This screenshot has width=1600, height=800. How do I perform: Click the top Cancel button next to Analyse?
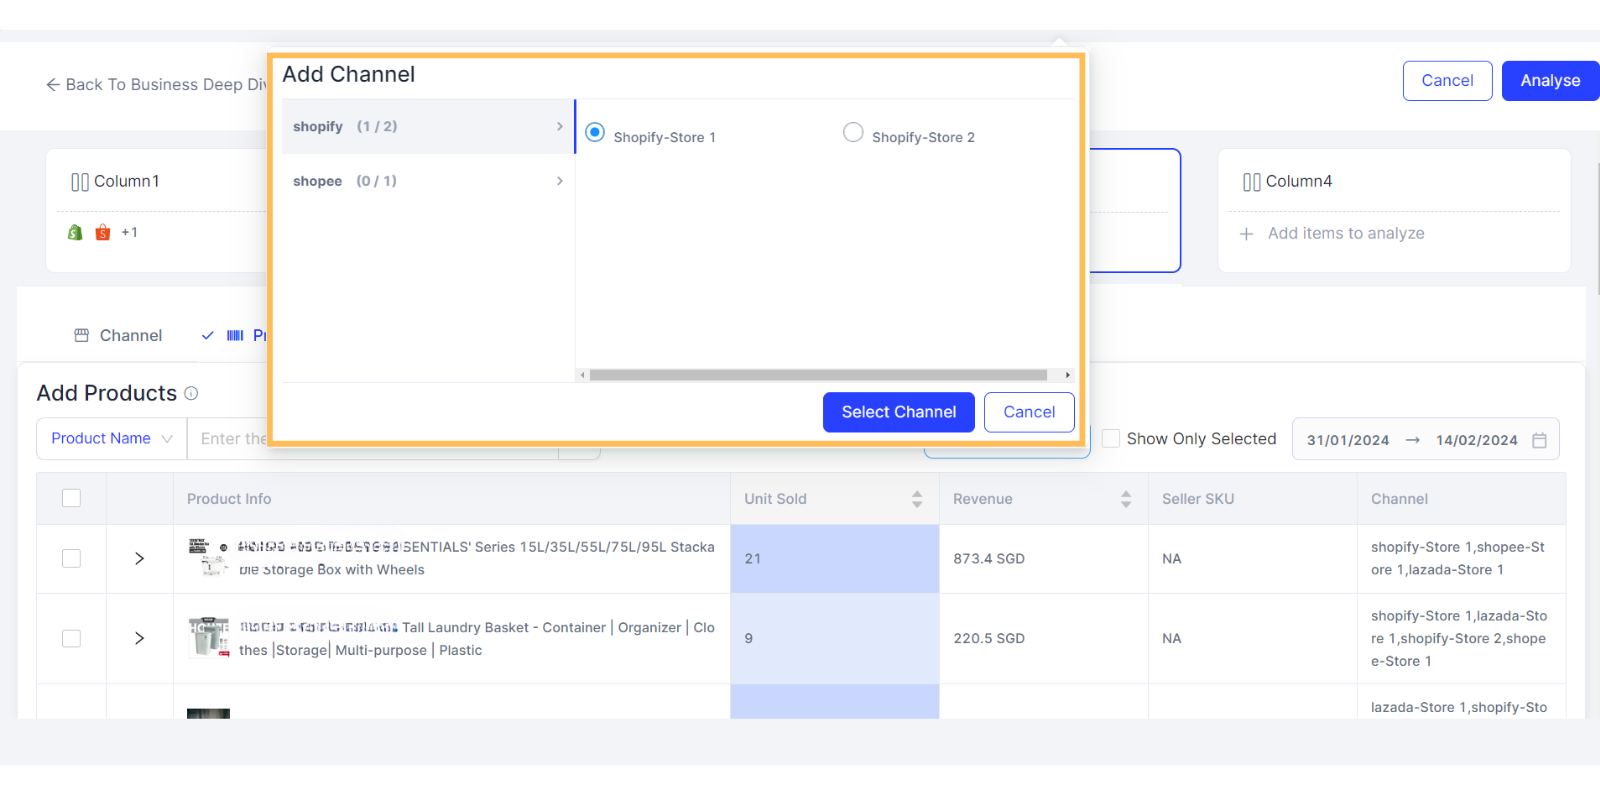click(x=1447, y=81)
